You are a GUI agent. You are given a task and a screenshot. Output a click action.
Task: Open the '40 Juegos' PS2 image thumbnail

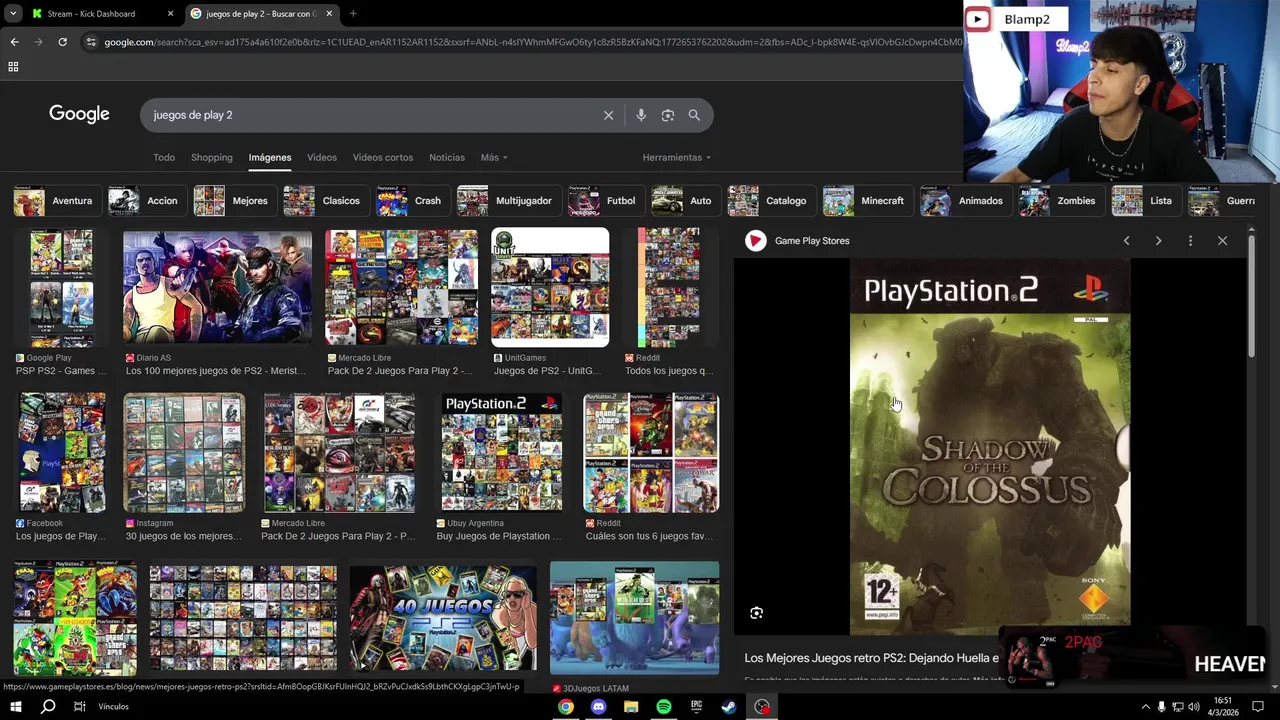click(443, 617)
